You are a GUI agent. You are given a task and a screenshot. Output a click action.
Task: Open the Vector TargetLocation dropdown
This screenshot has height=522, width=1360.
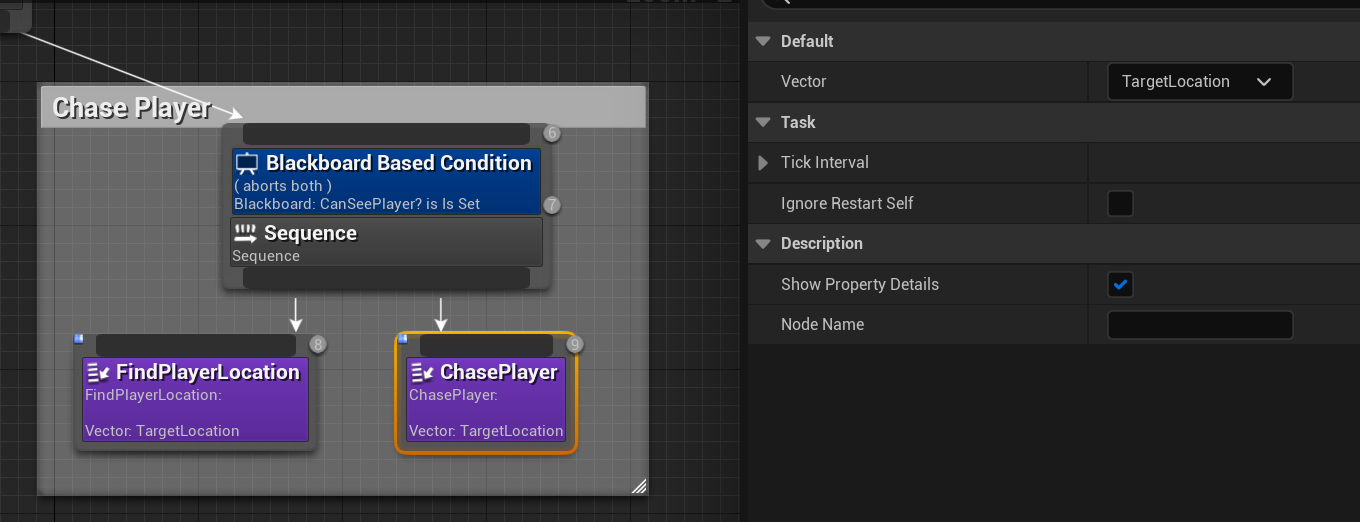click(x=1199, y=82)
